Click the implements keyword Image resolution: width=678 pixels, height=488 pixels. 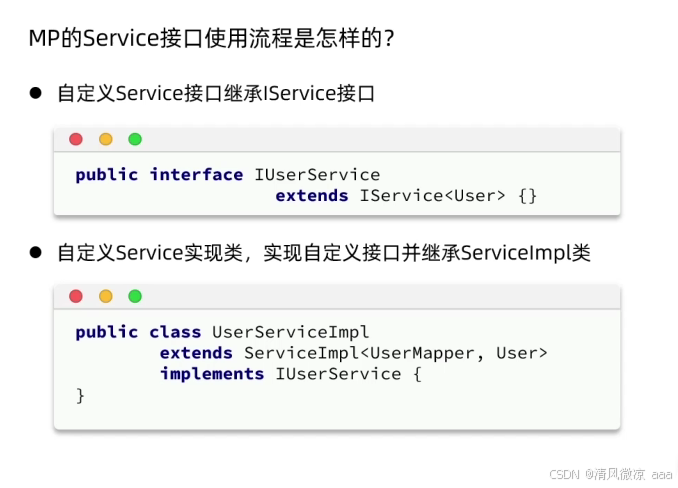[x=212, y=374]
